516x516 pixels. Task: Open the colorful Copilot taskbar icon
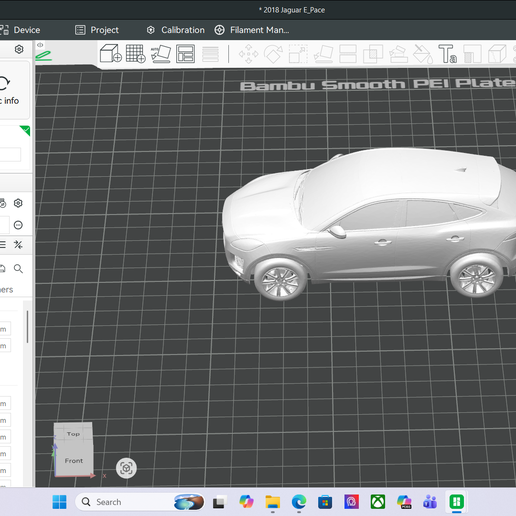(x=246, y=502)
